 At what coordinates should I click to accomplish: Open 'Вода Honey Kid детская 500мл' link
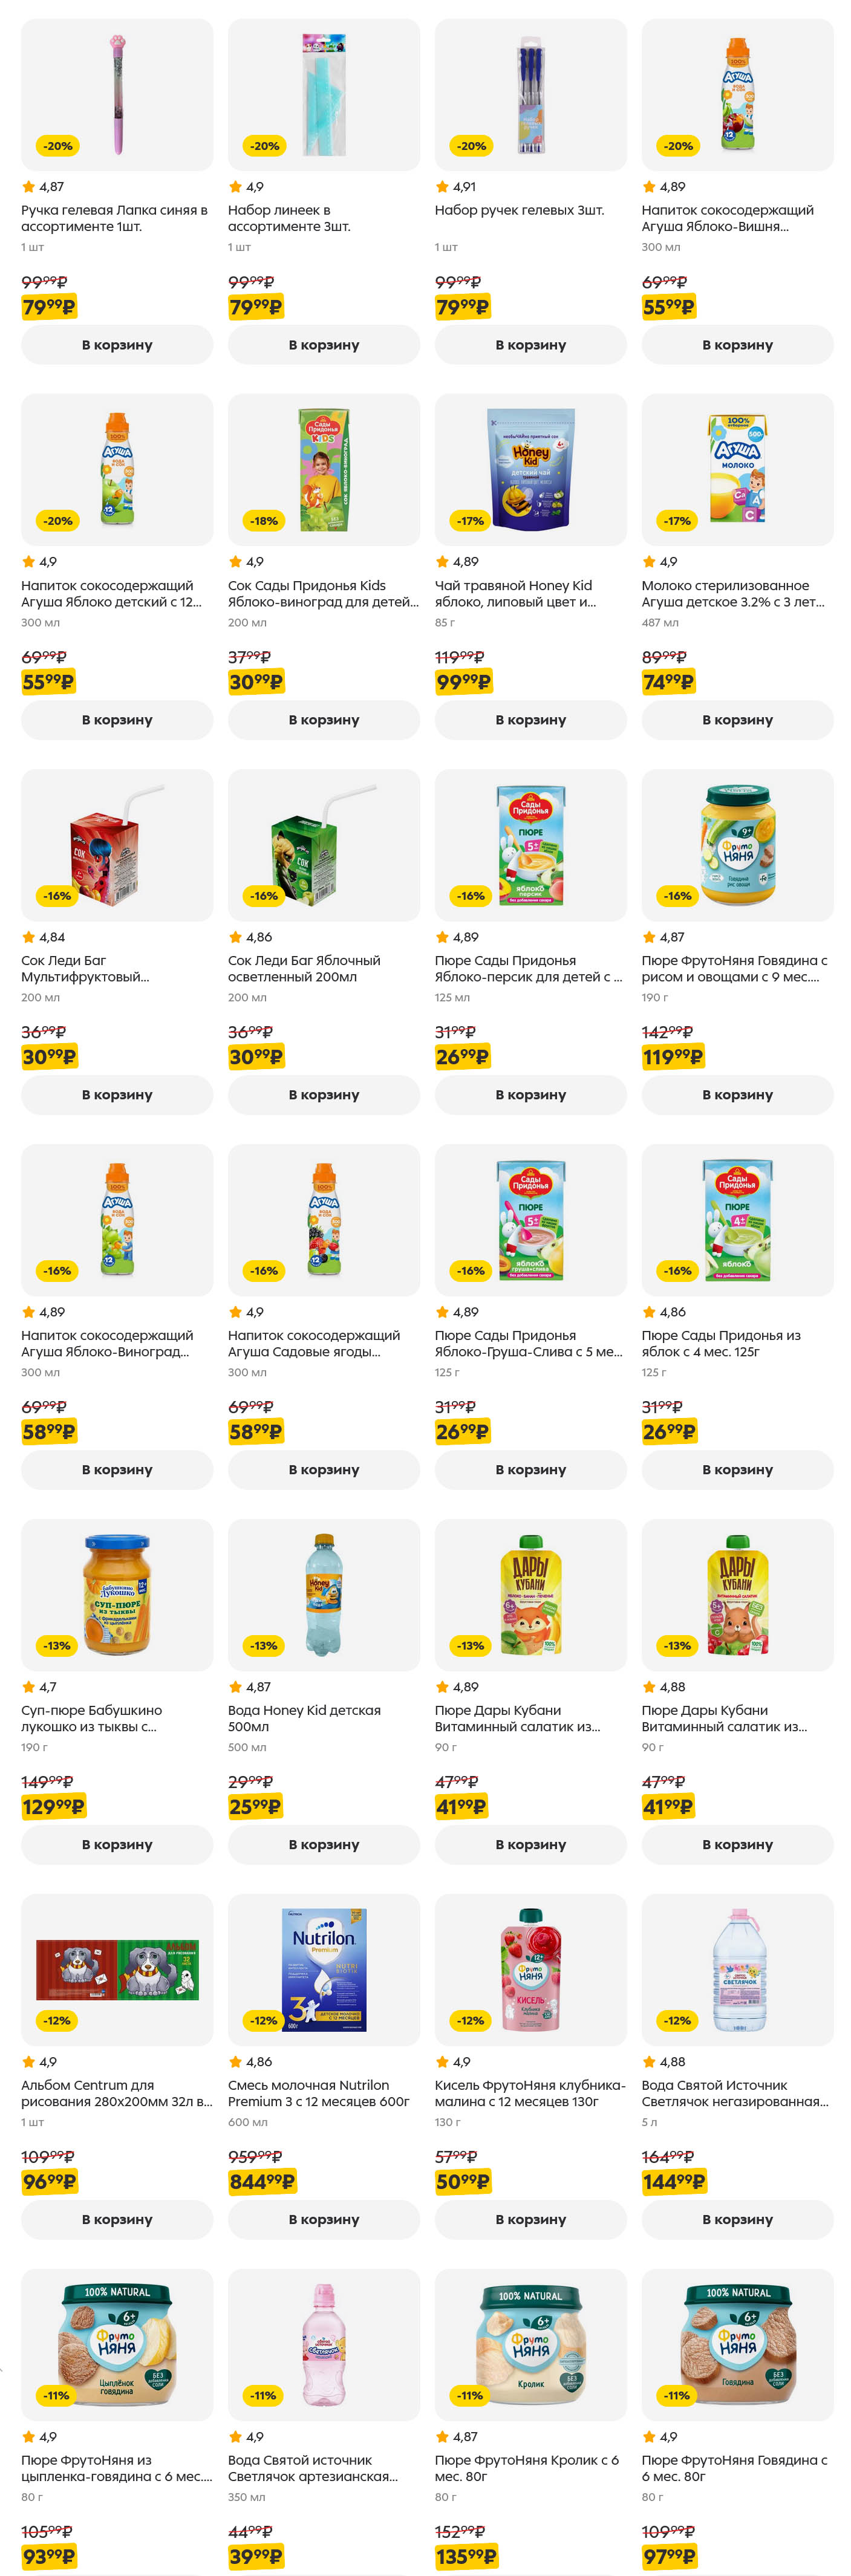click(x=303, y=1718)
